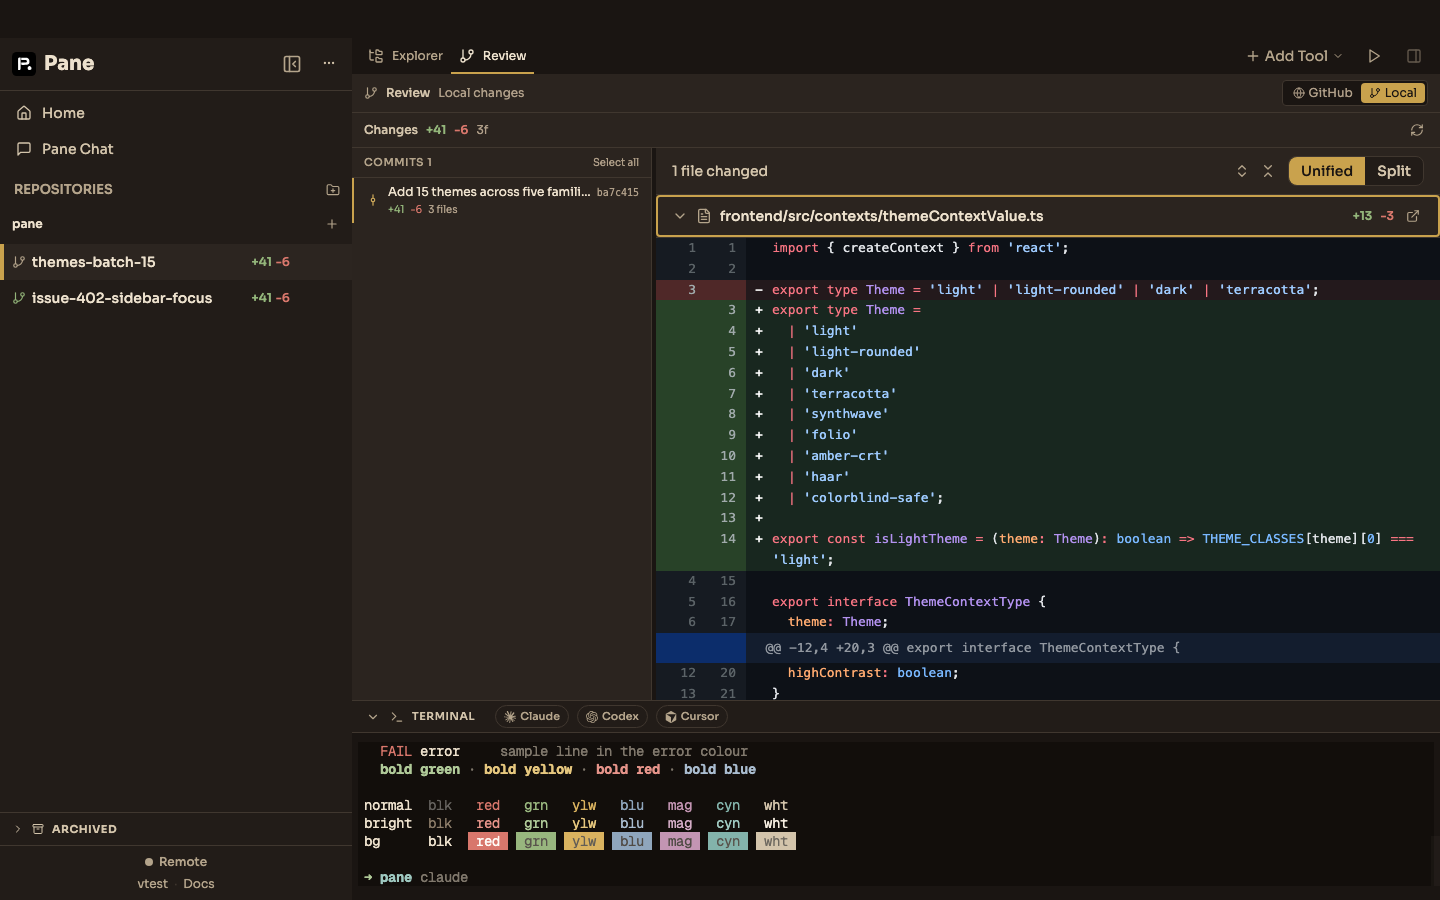Select the issue-402-sidebar-focus branch
Viewport: 1440px width, 900px height.
[176, 298]
